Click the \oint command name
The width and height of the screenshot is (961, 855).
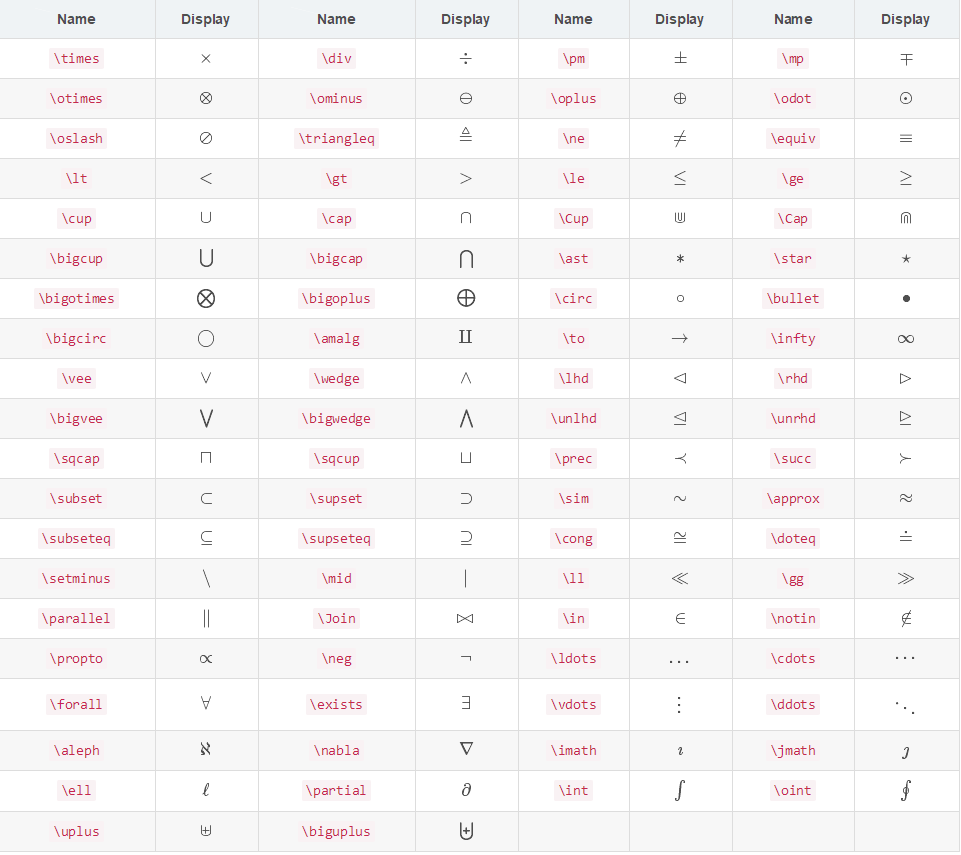(792, 791)
